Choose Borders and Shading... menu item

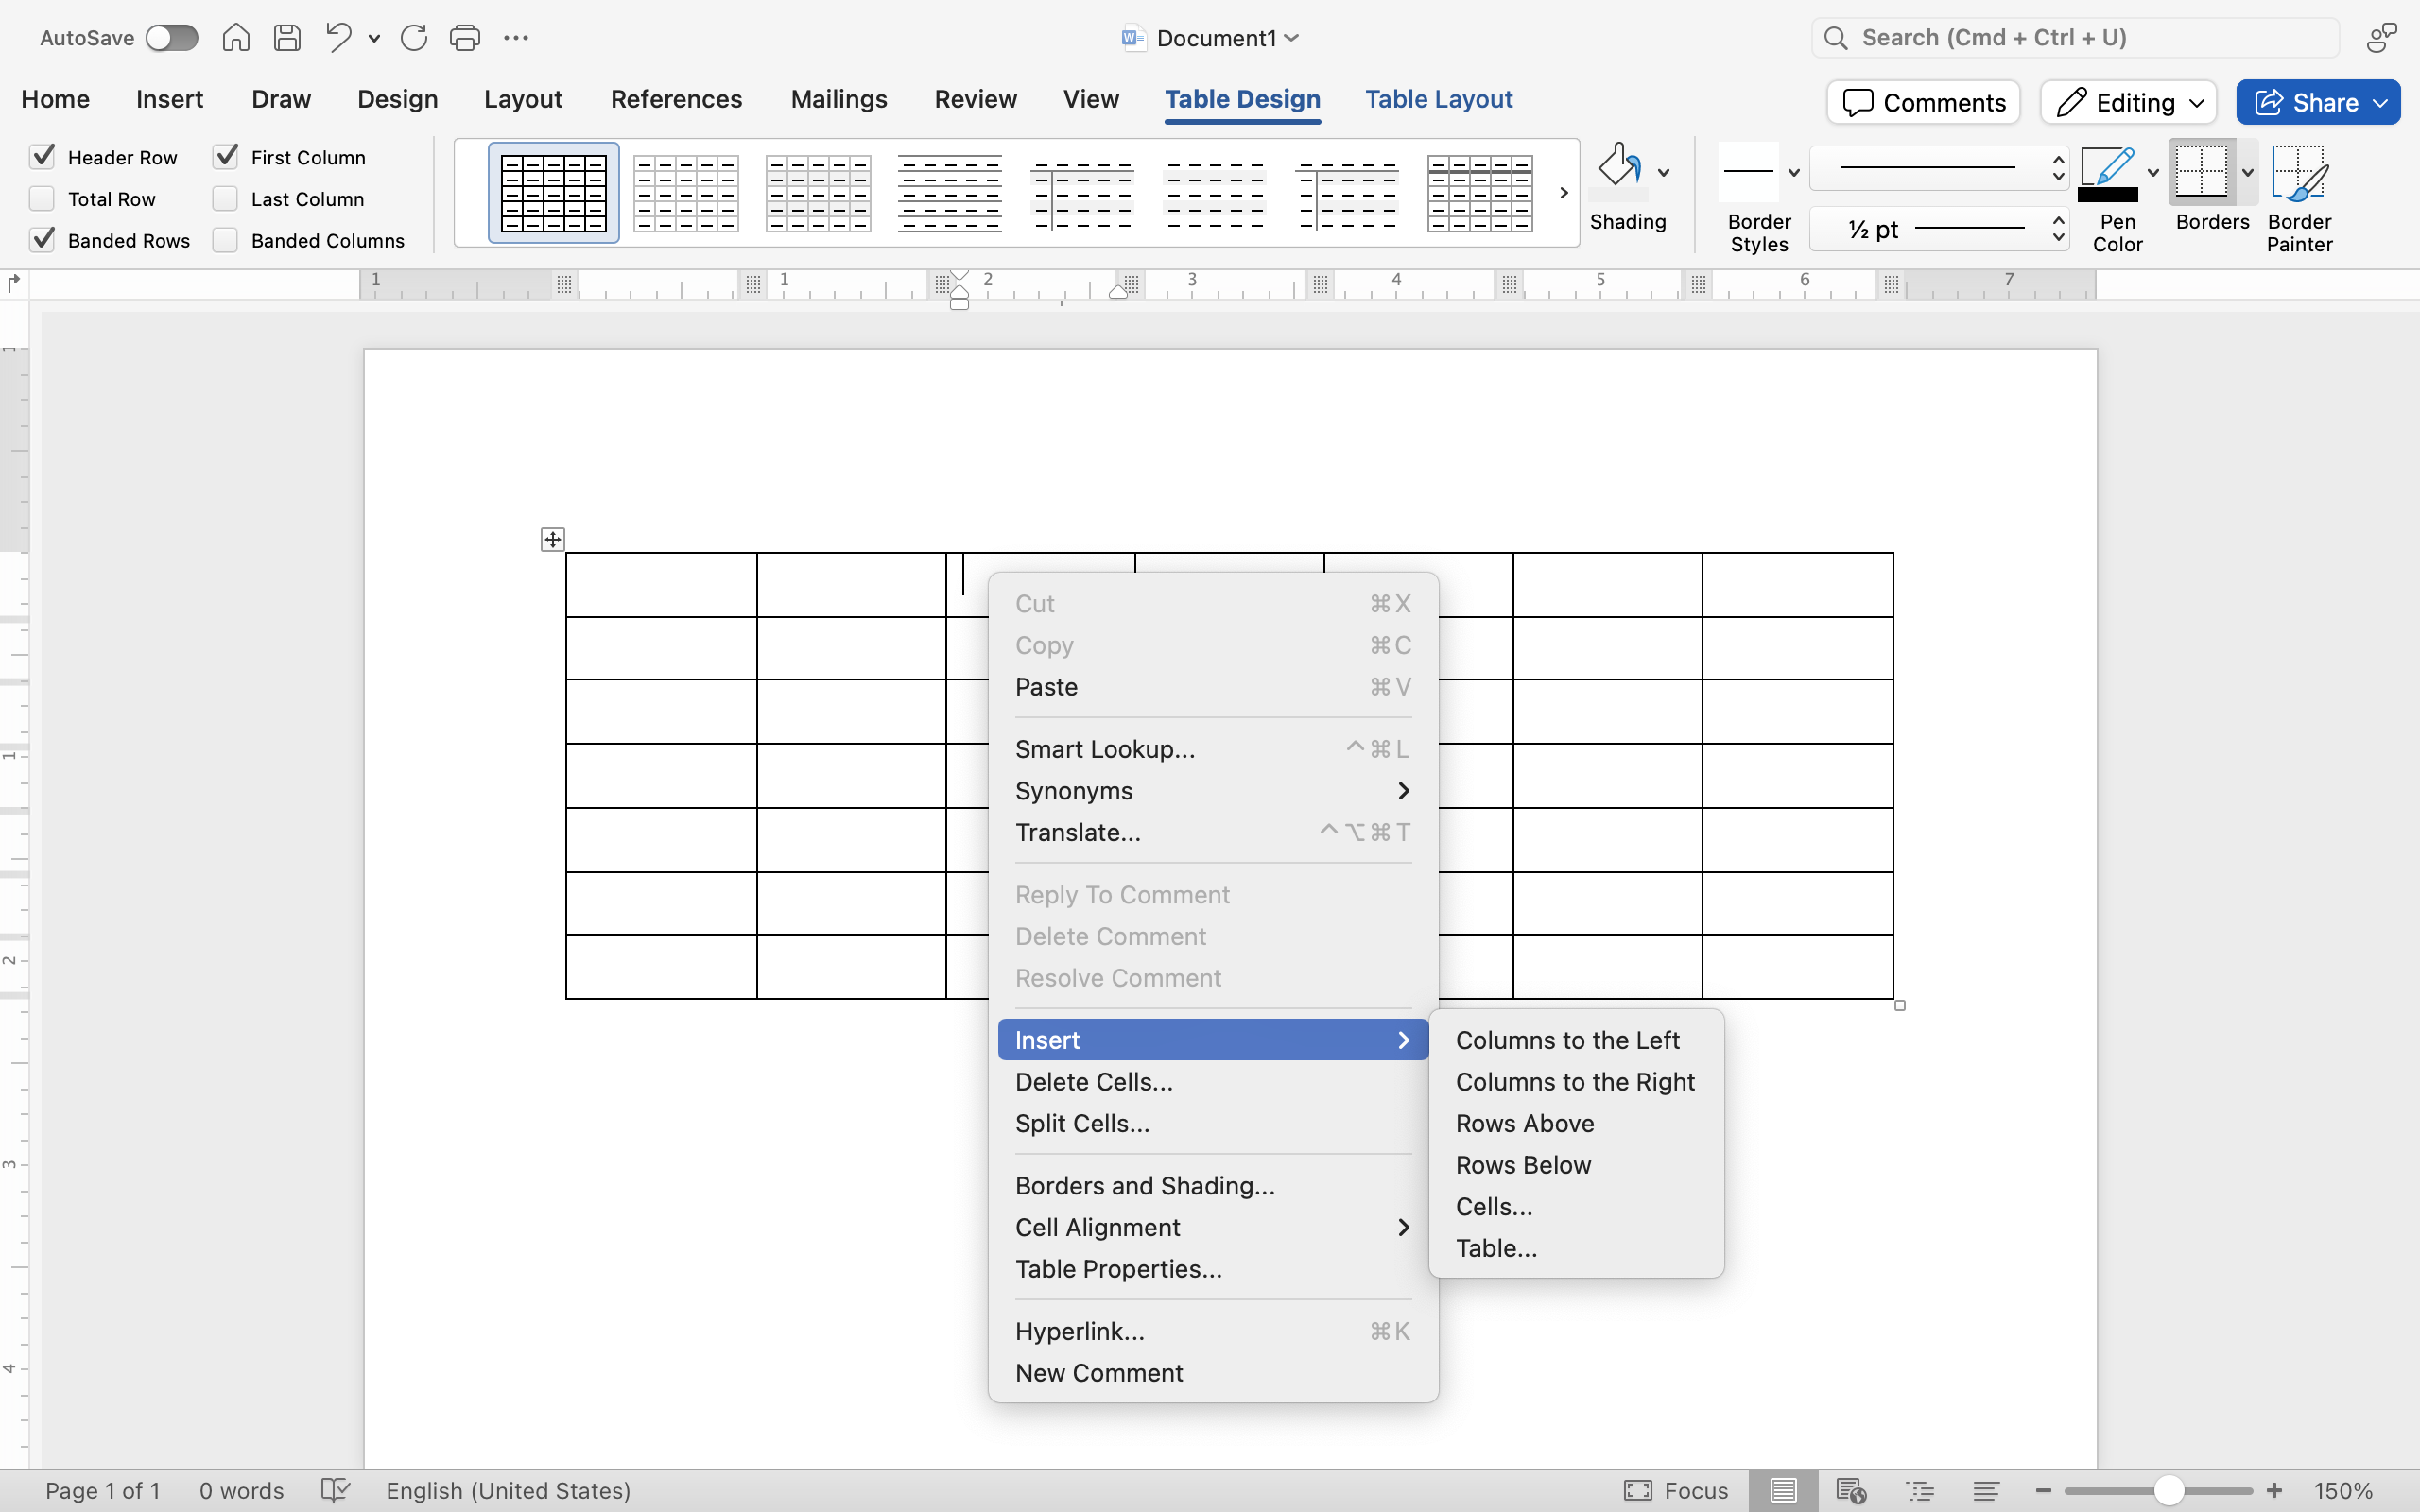click(1212, 1186)
